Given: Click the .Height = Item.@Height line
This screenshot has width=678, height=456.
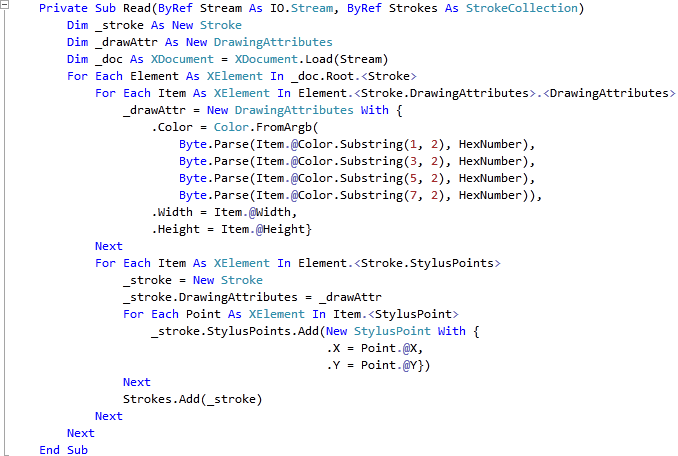Looking at the screenshot, I should coord(231,230).
